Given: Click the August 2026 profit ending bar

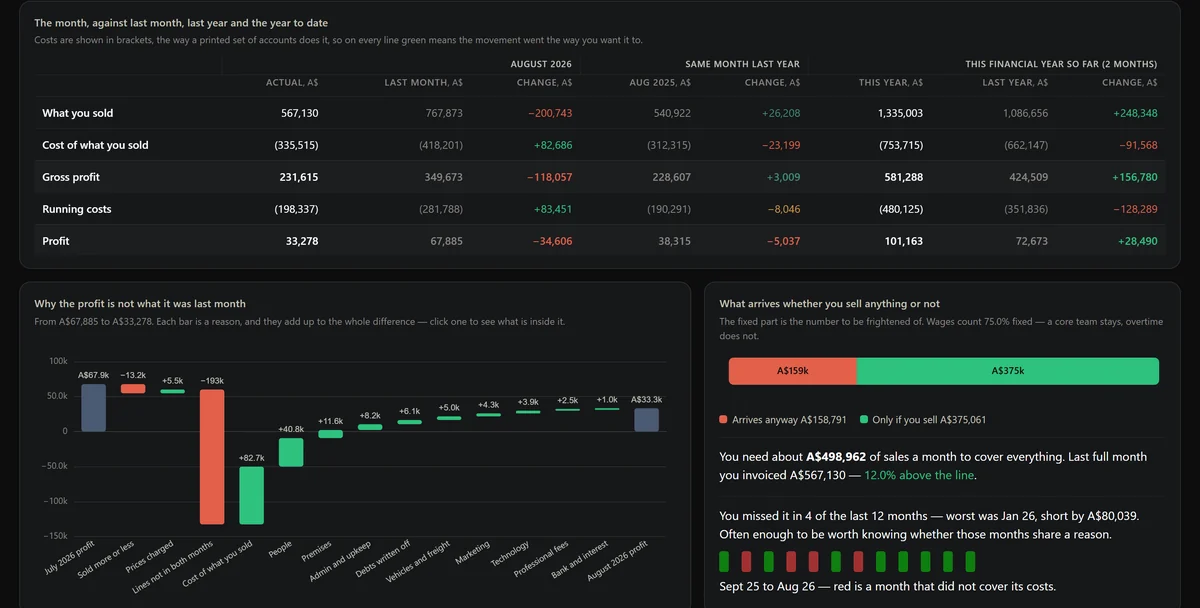Looking at the screenshot, I should (x=647, y=419).
